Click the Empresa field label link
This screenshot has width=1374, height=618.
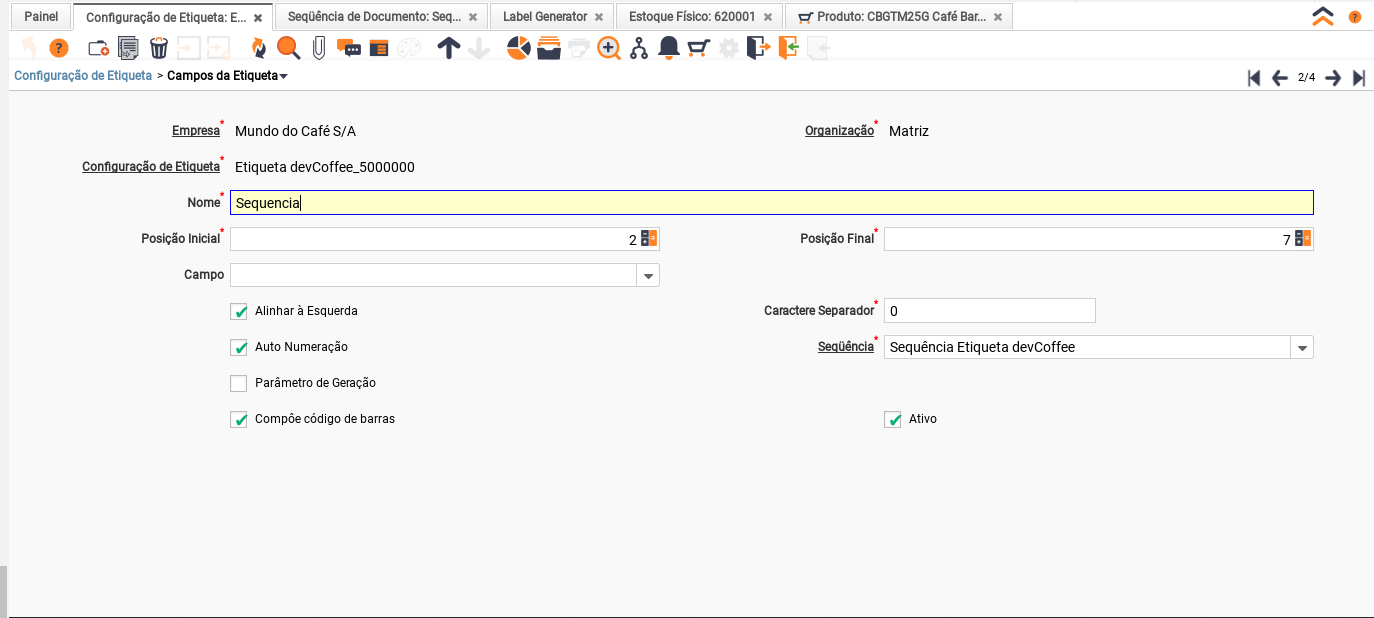coord(196,131)
